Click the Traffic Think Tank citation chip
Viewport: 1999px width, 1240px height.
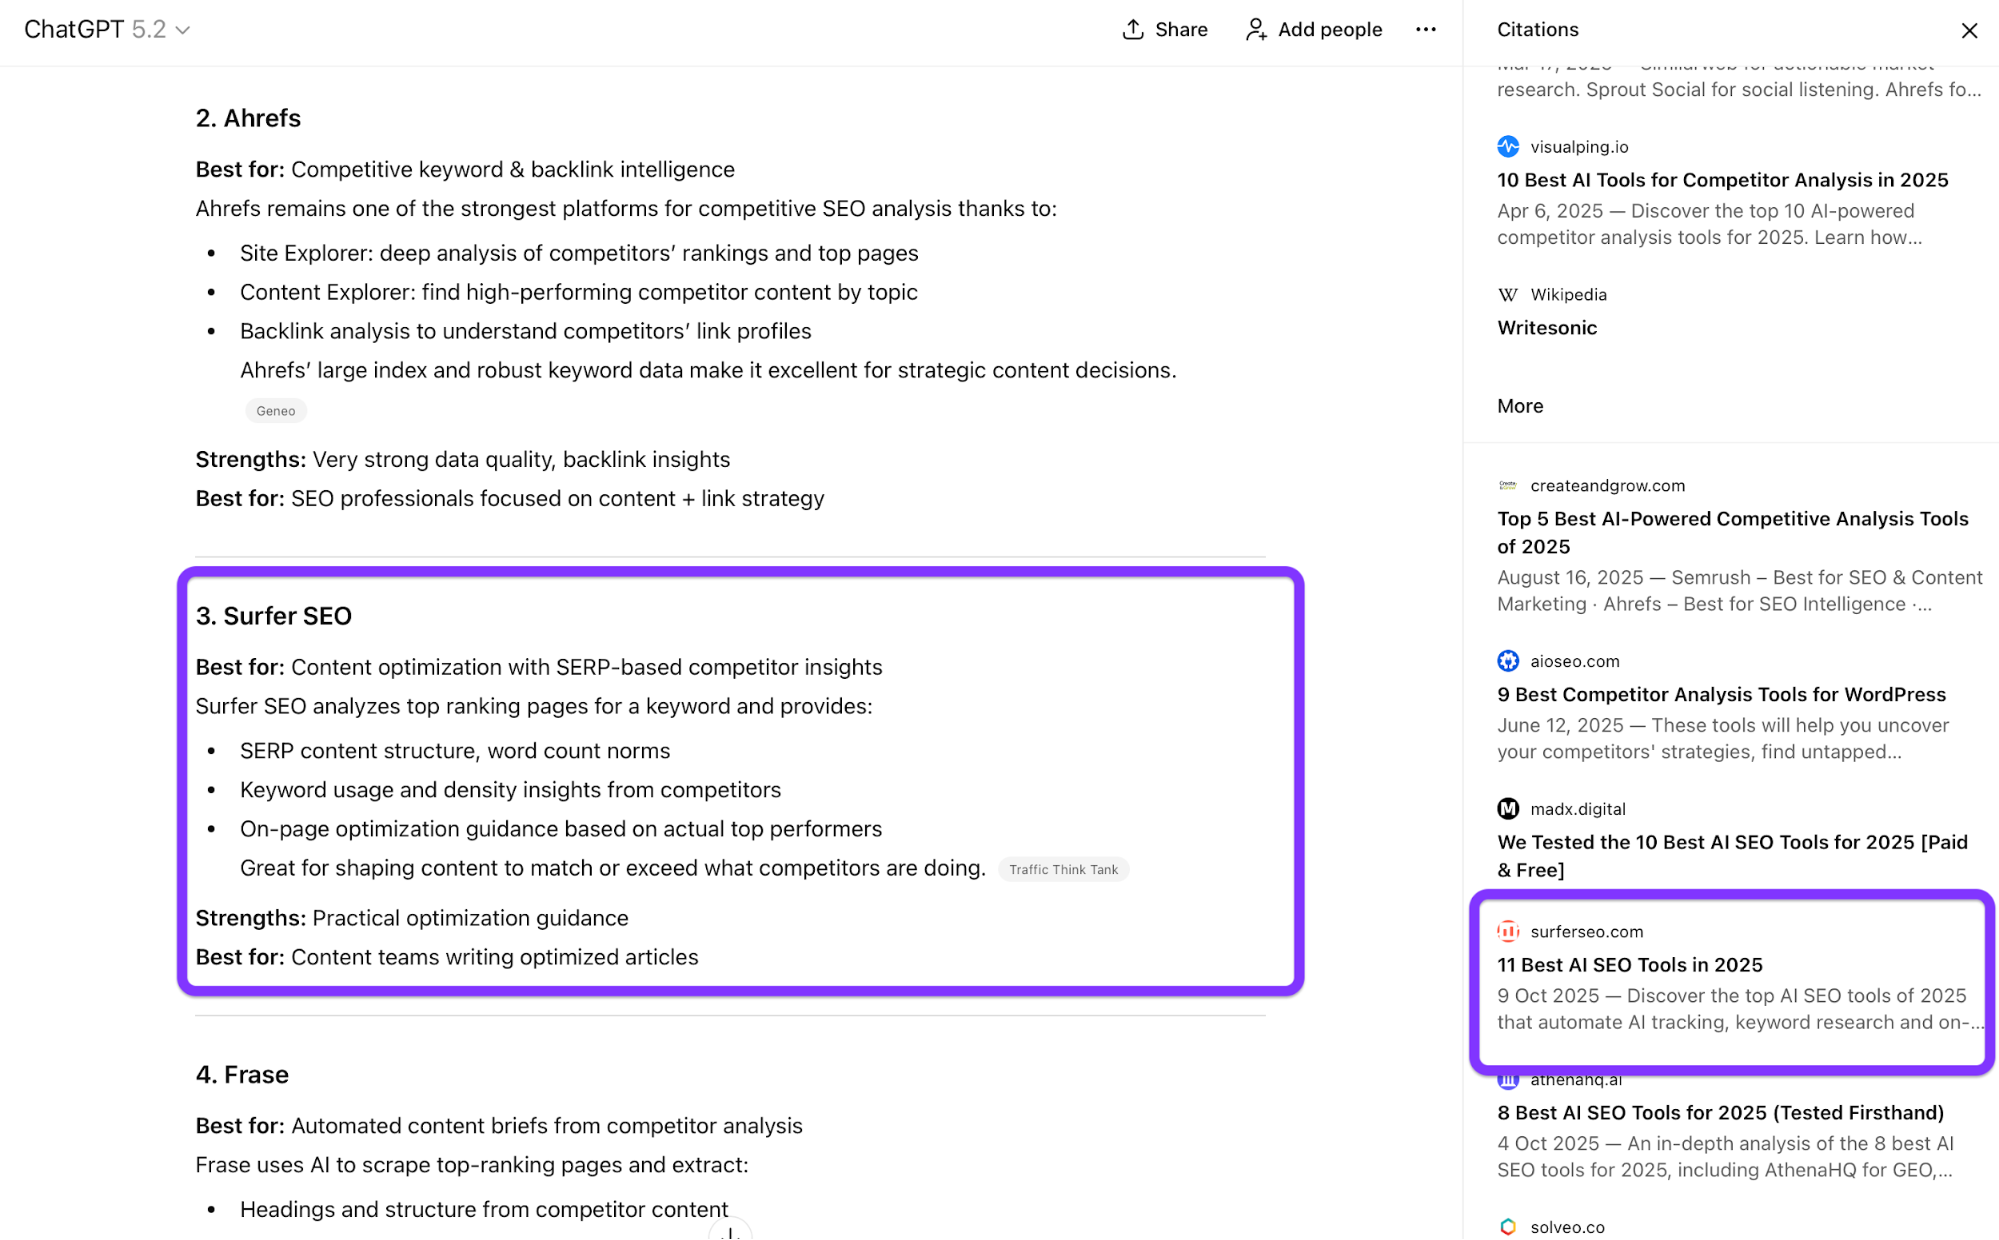tap(1063, 870)
